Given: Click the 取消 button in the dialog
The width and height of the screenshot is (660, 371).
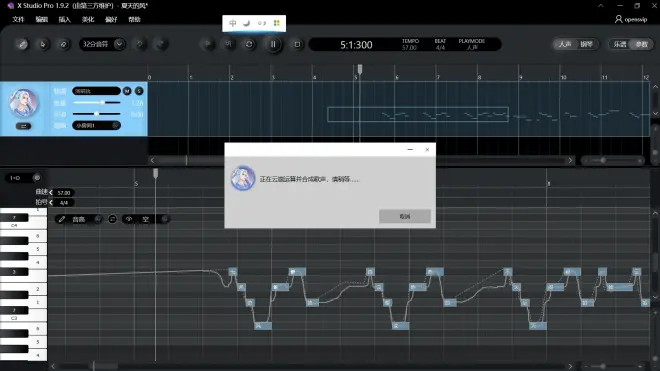Looking at the screenshot, I should pyautogui.click(x=405, y=216).
